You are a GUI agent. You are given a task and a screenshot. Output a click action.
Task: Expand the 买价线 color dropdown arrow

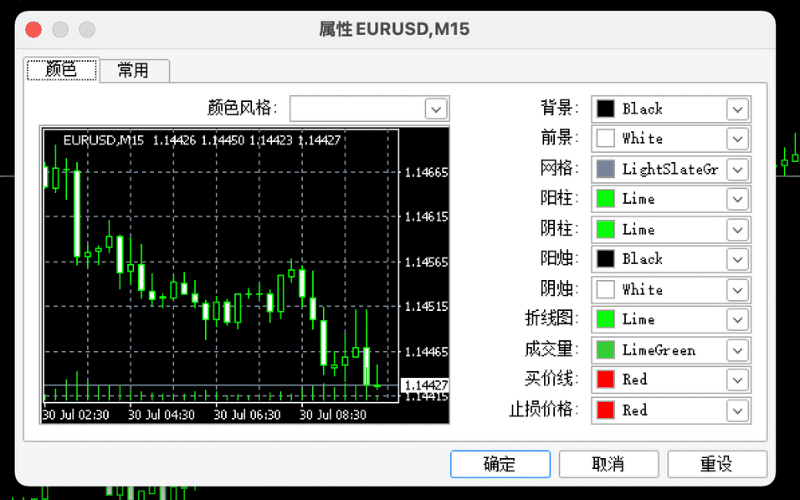737,380
